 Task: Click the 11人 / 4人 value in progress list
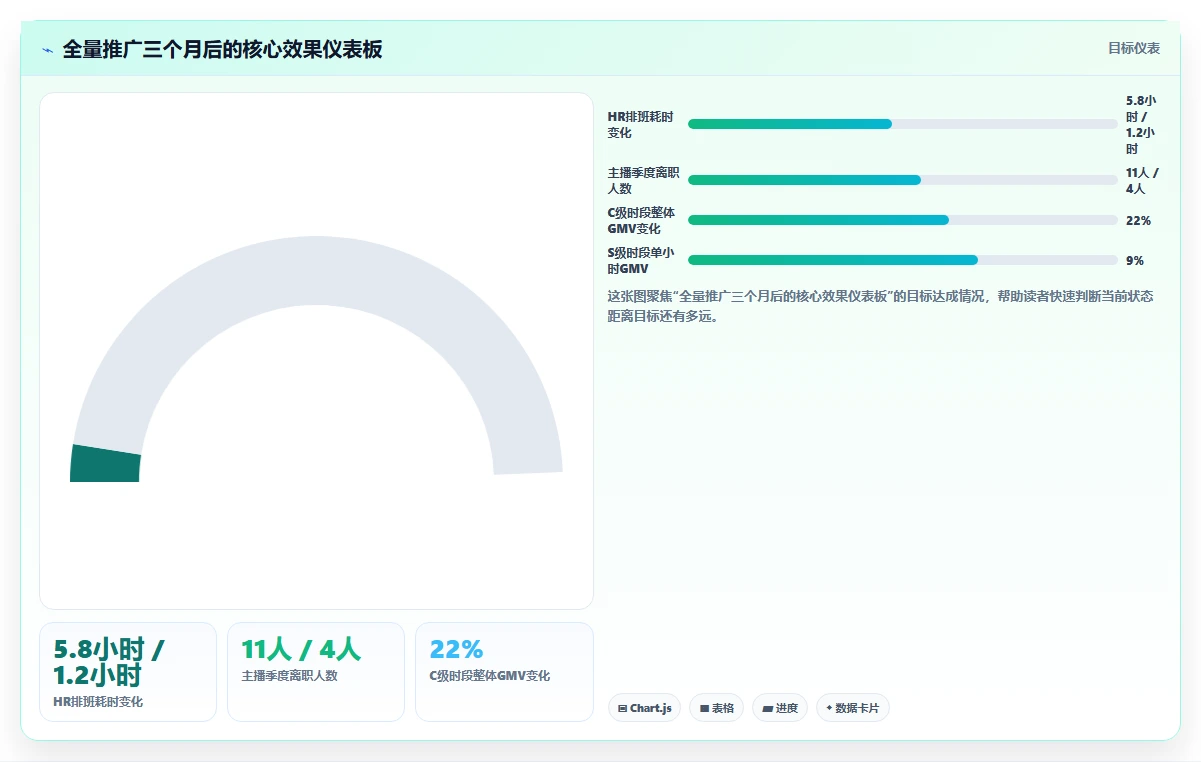point(1141,180)
